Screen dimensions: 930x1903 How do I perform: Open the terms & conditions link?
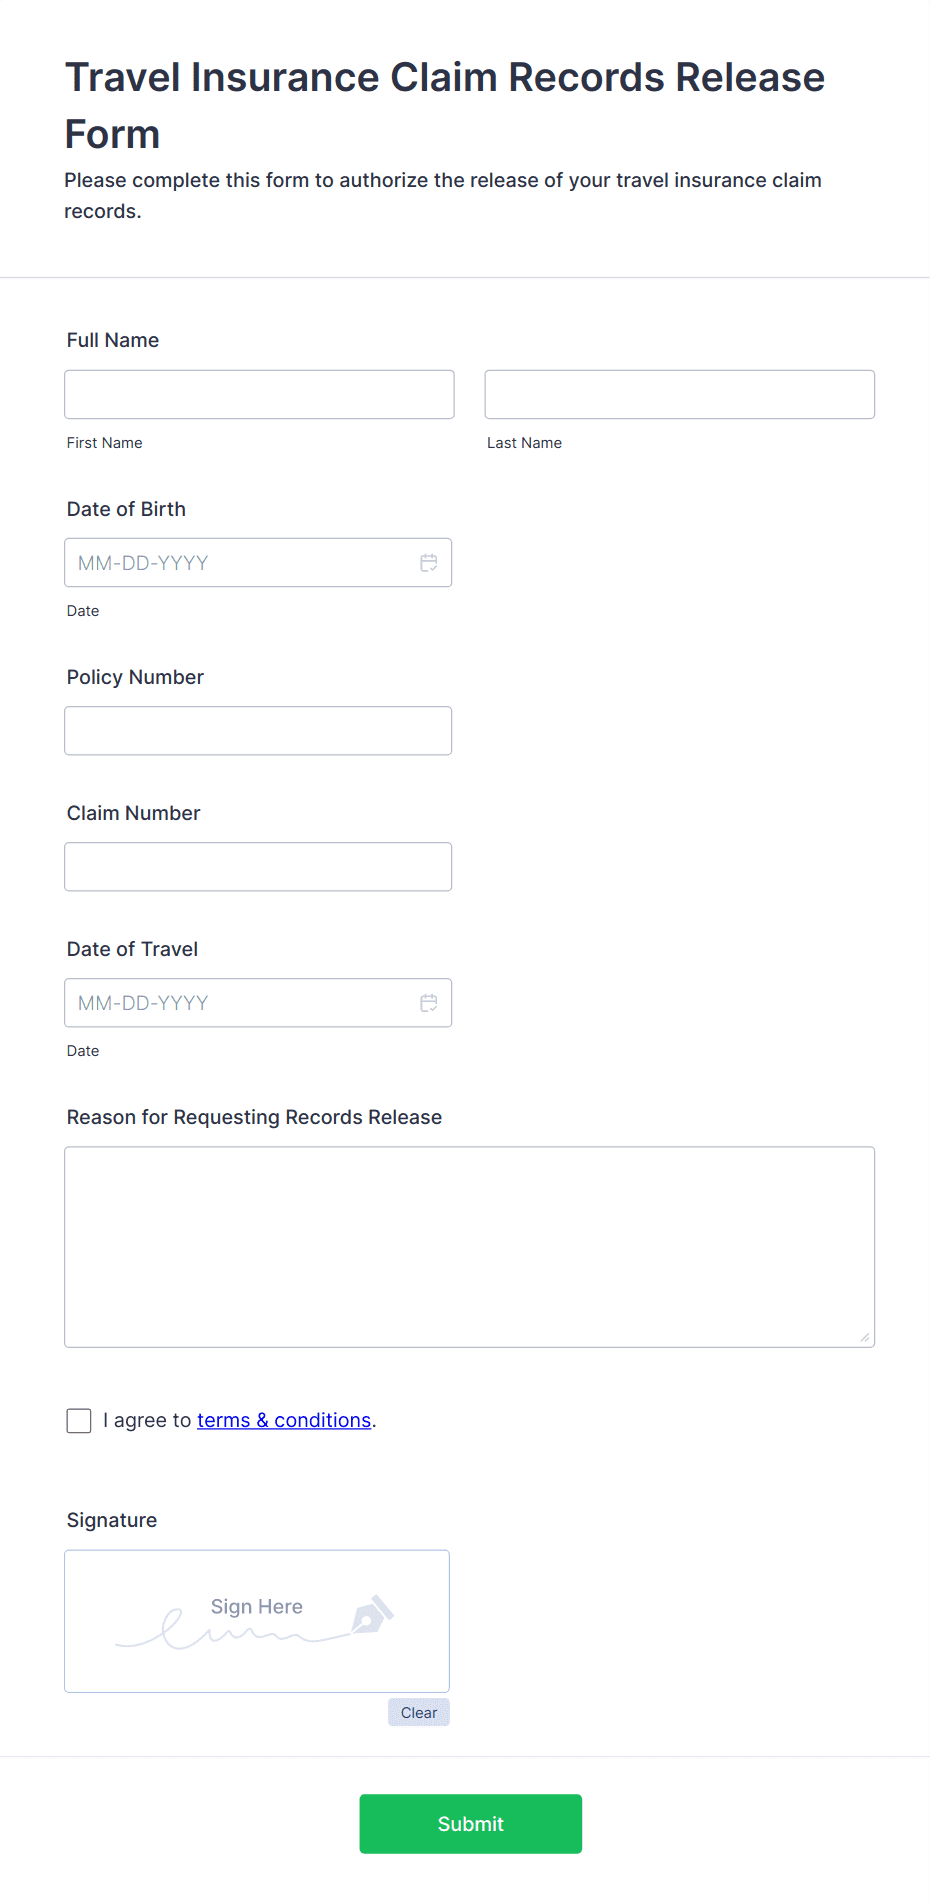tap(284, 1420)
